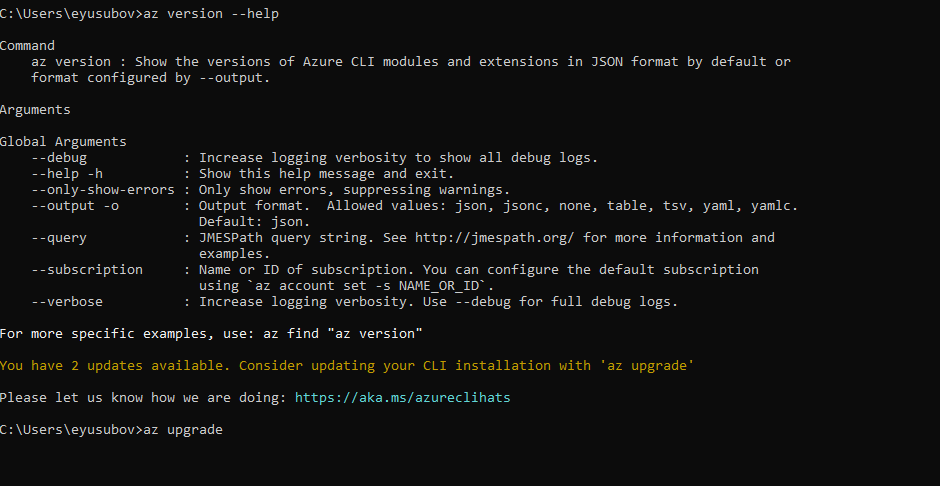
Task: Select the --query argument text
Action: 59,238
